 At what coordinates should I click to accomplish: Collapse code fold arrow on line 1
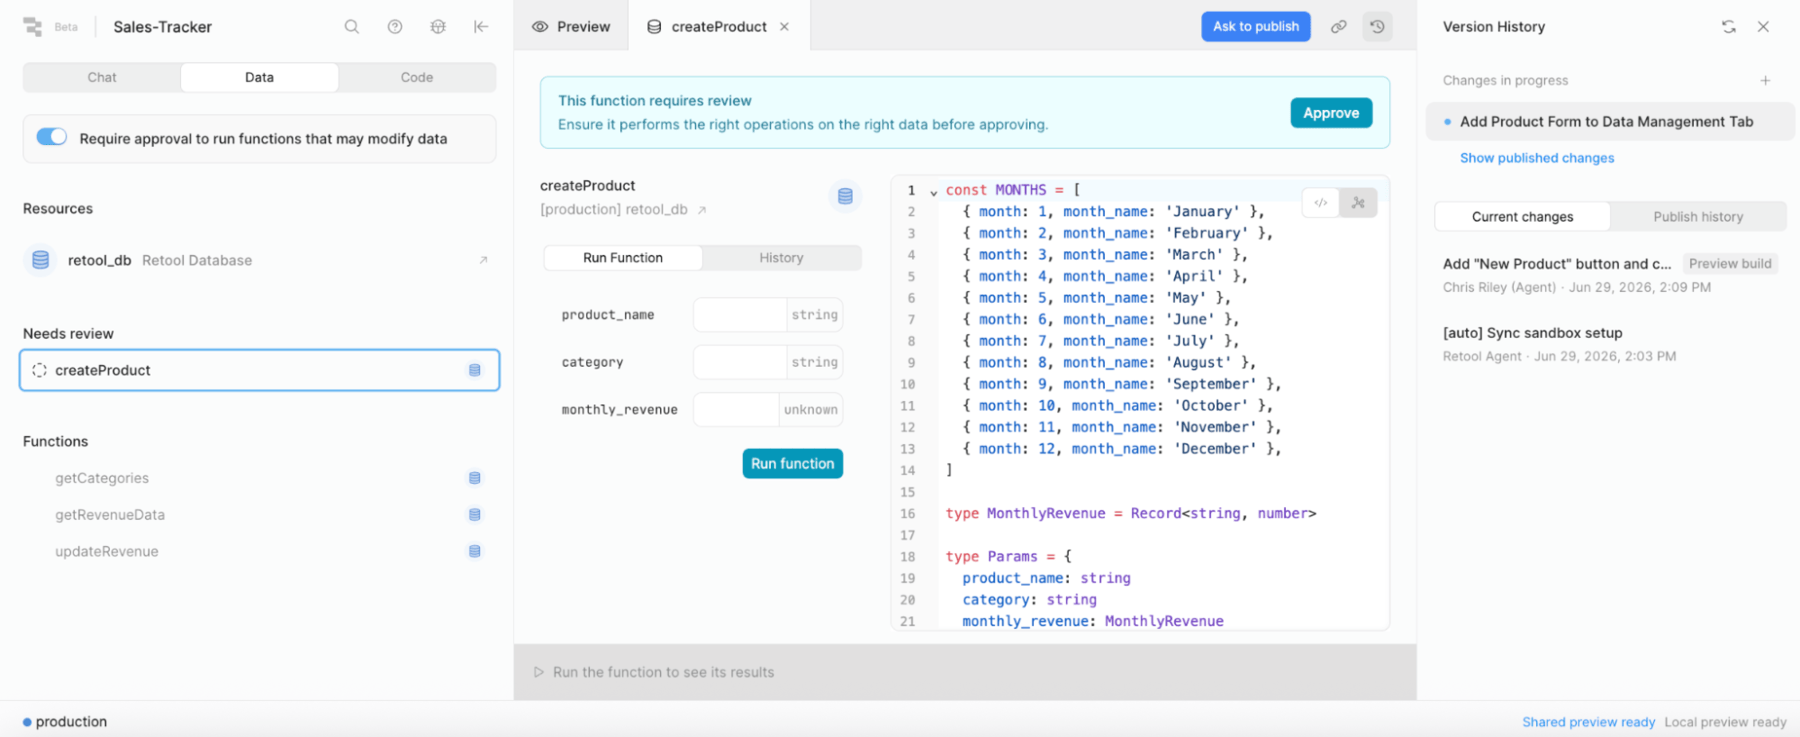tap(933, 191)
